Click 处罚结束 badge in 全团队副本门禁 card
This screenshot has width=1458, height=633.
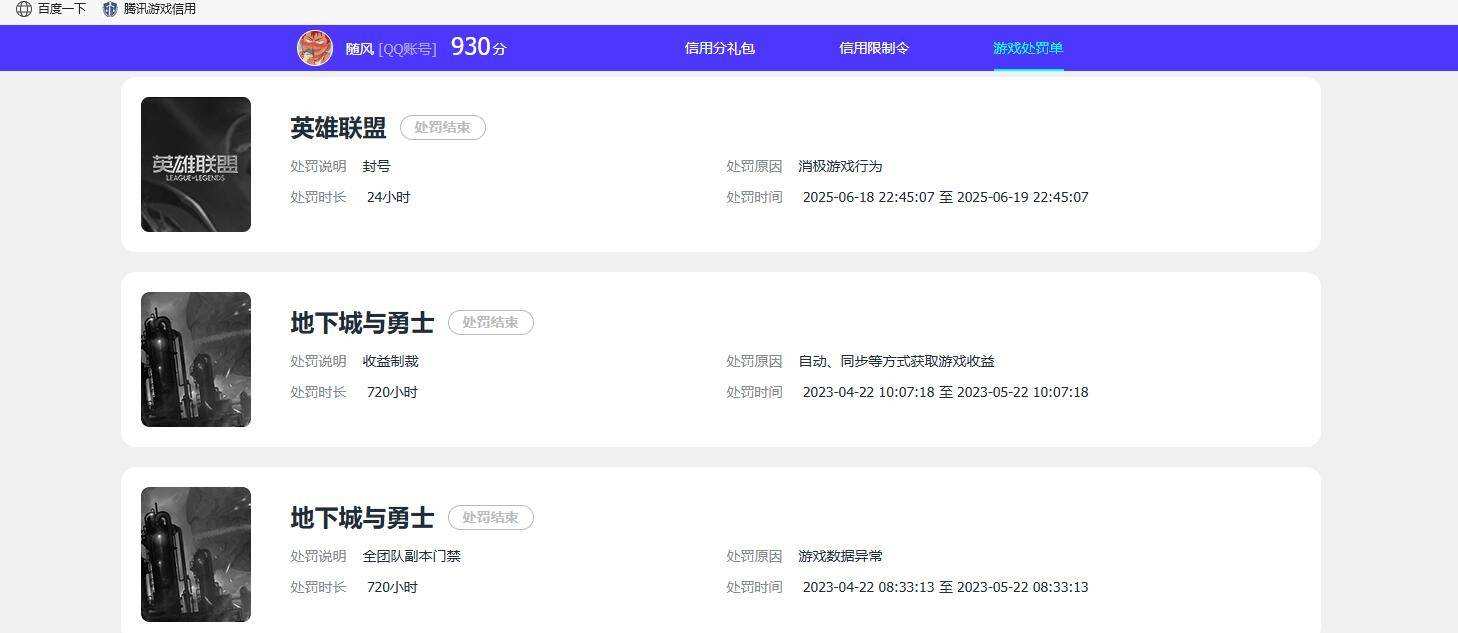pyautogui.click(x=491, y=518)
